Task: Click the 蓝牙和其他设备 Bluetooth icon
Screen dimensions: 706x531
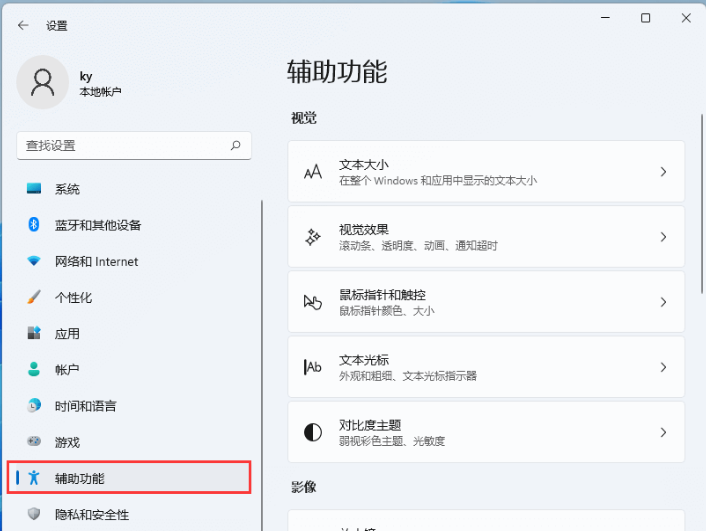Action: coord(34,225)
